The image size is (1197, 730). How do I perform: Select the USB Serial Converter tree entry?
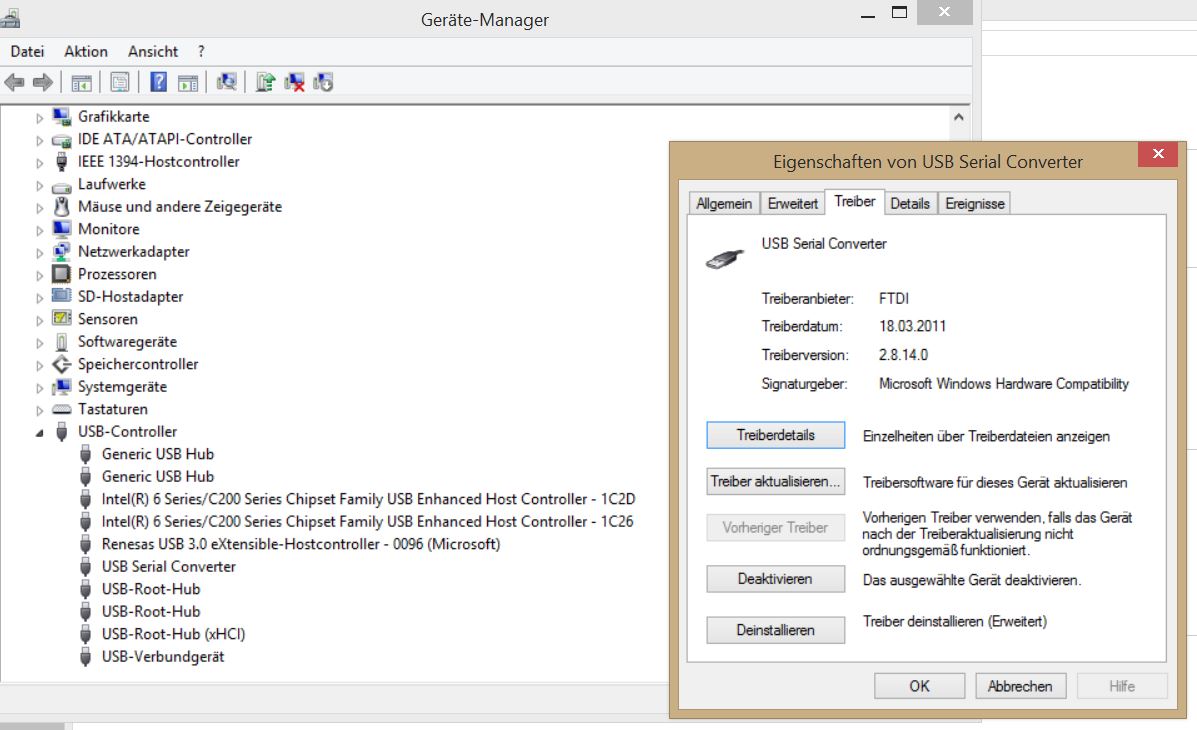point(169,567)
